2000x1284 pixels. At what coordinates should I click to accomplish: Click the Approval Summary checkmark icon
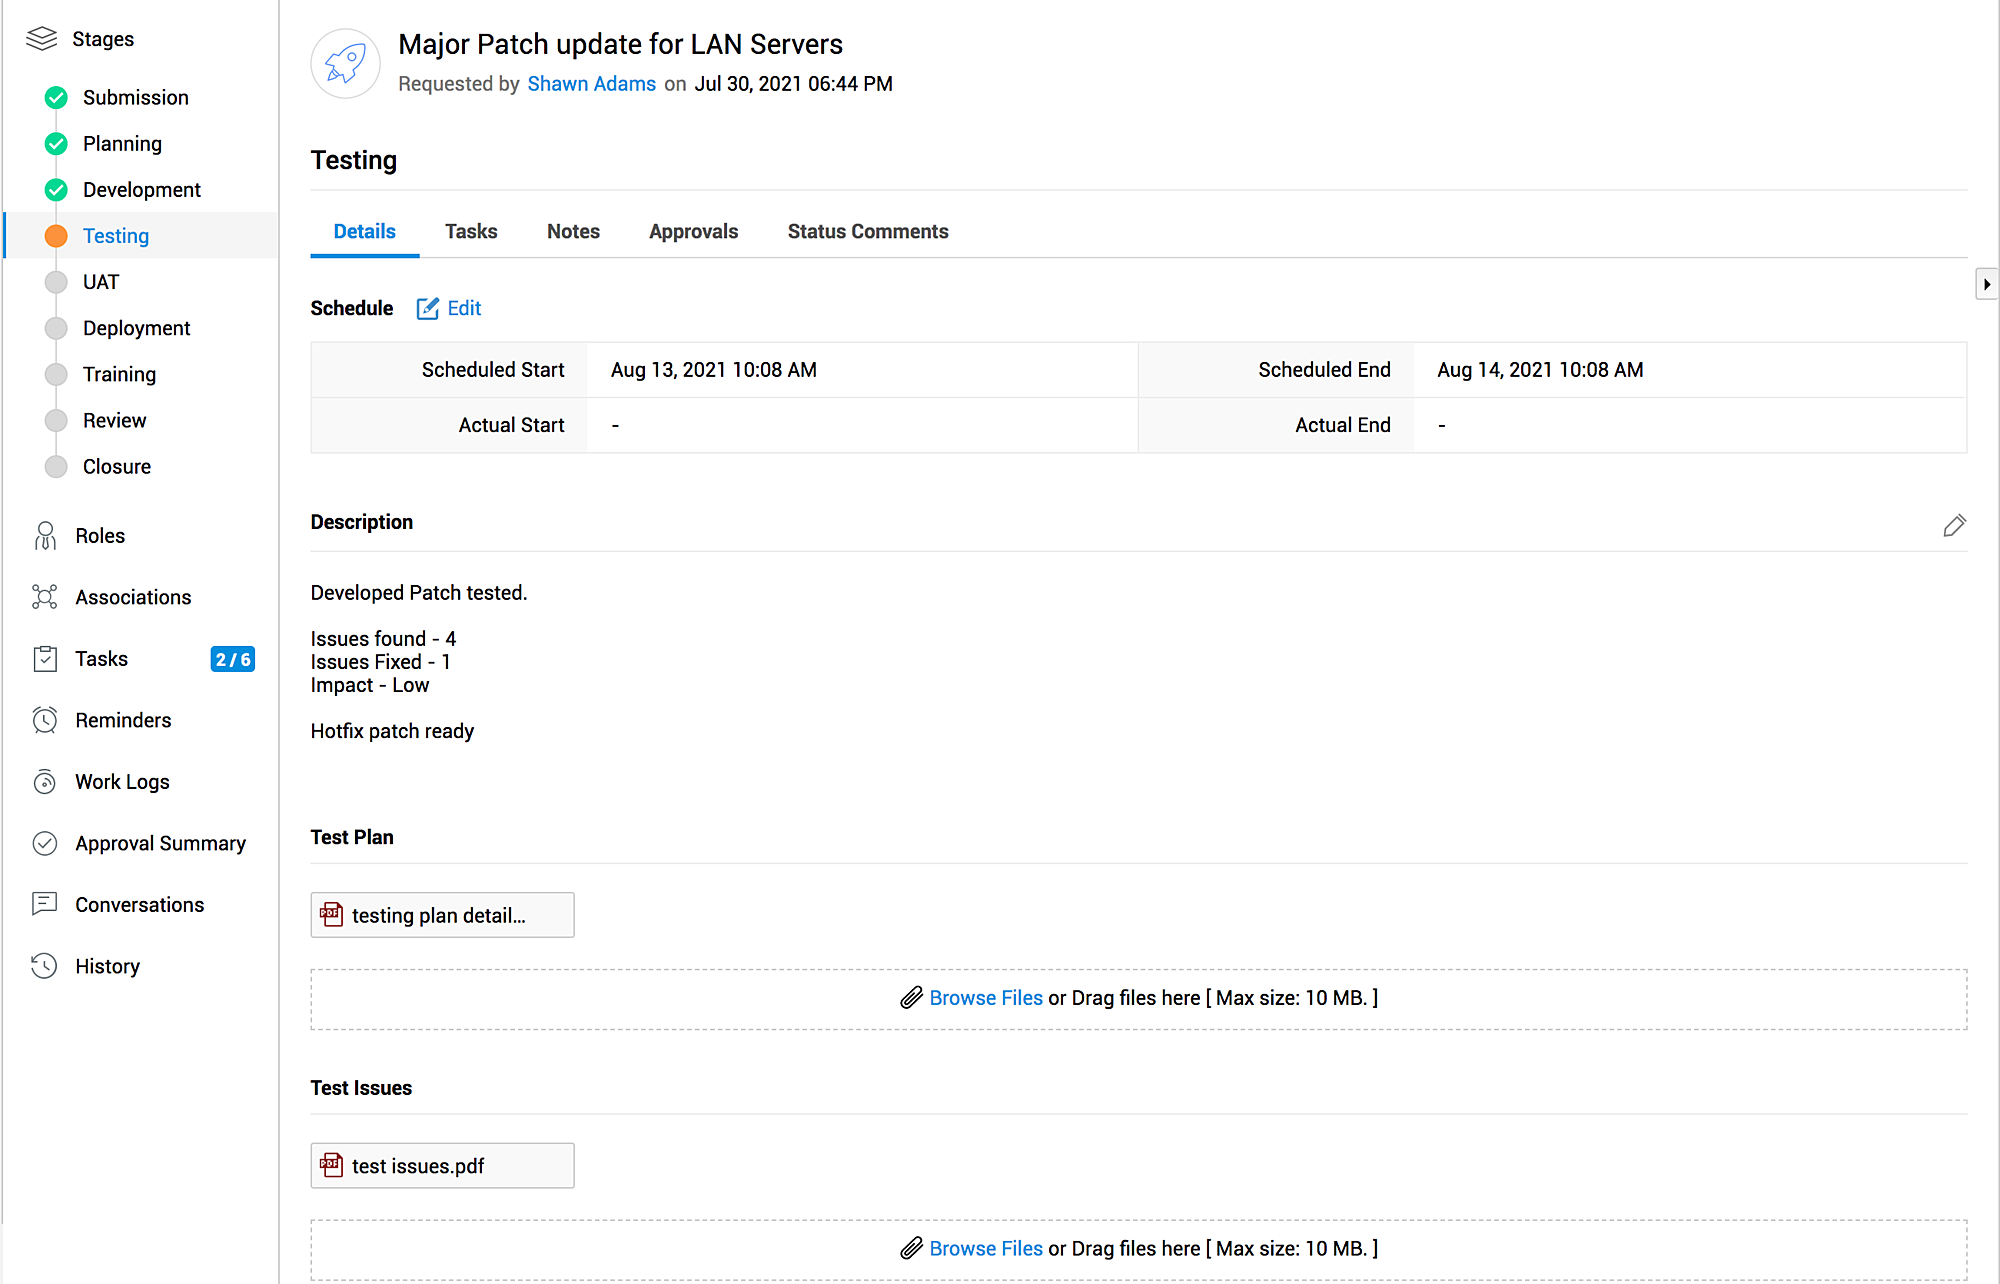[45, 843]
